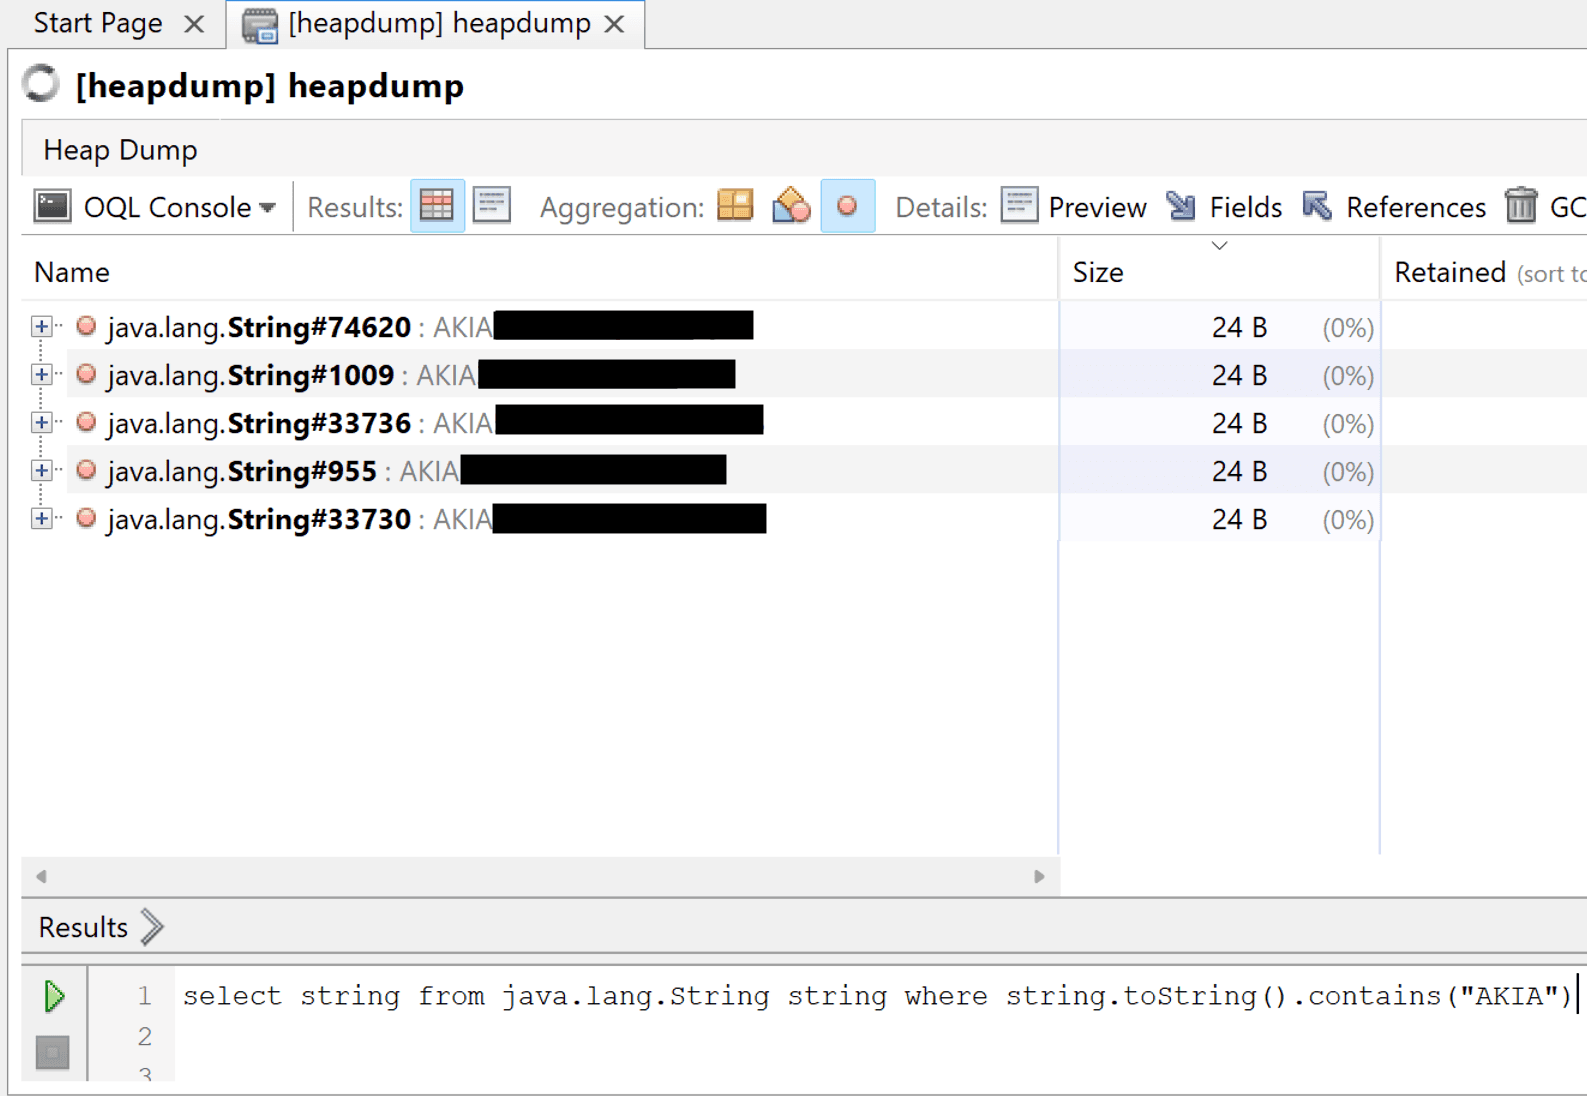
Task: Click the 24 B size of String#1009
Action: [x=1240, y=376]
